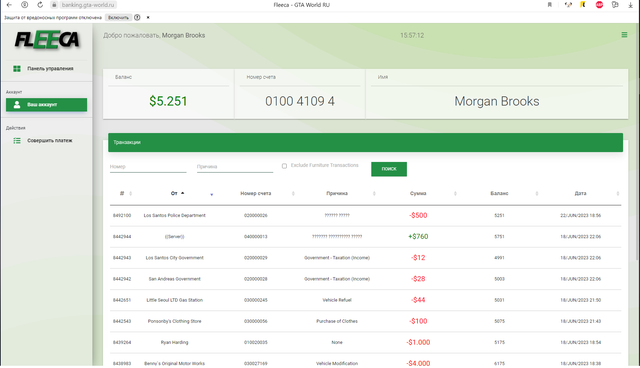
Task: Click the dashboard grid icon beside Панель управления
Action: click(17, 69)
